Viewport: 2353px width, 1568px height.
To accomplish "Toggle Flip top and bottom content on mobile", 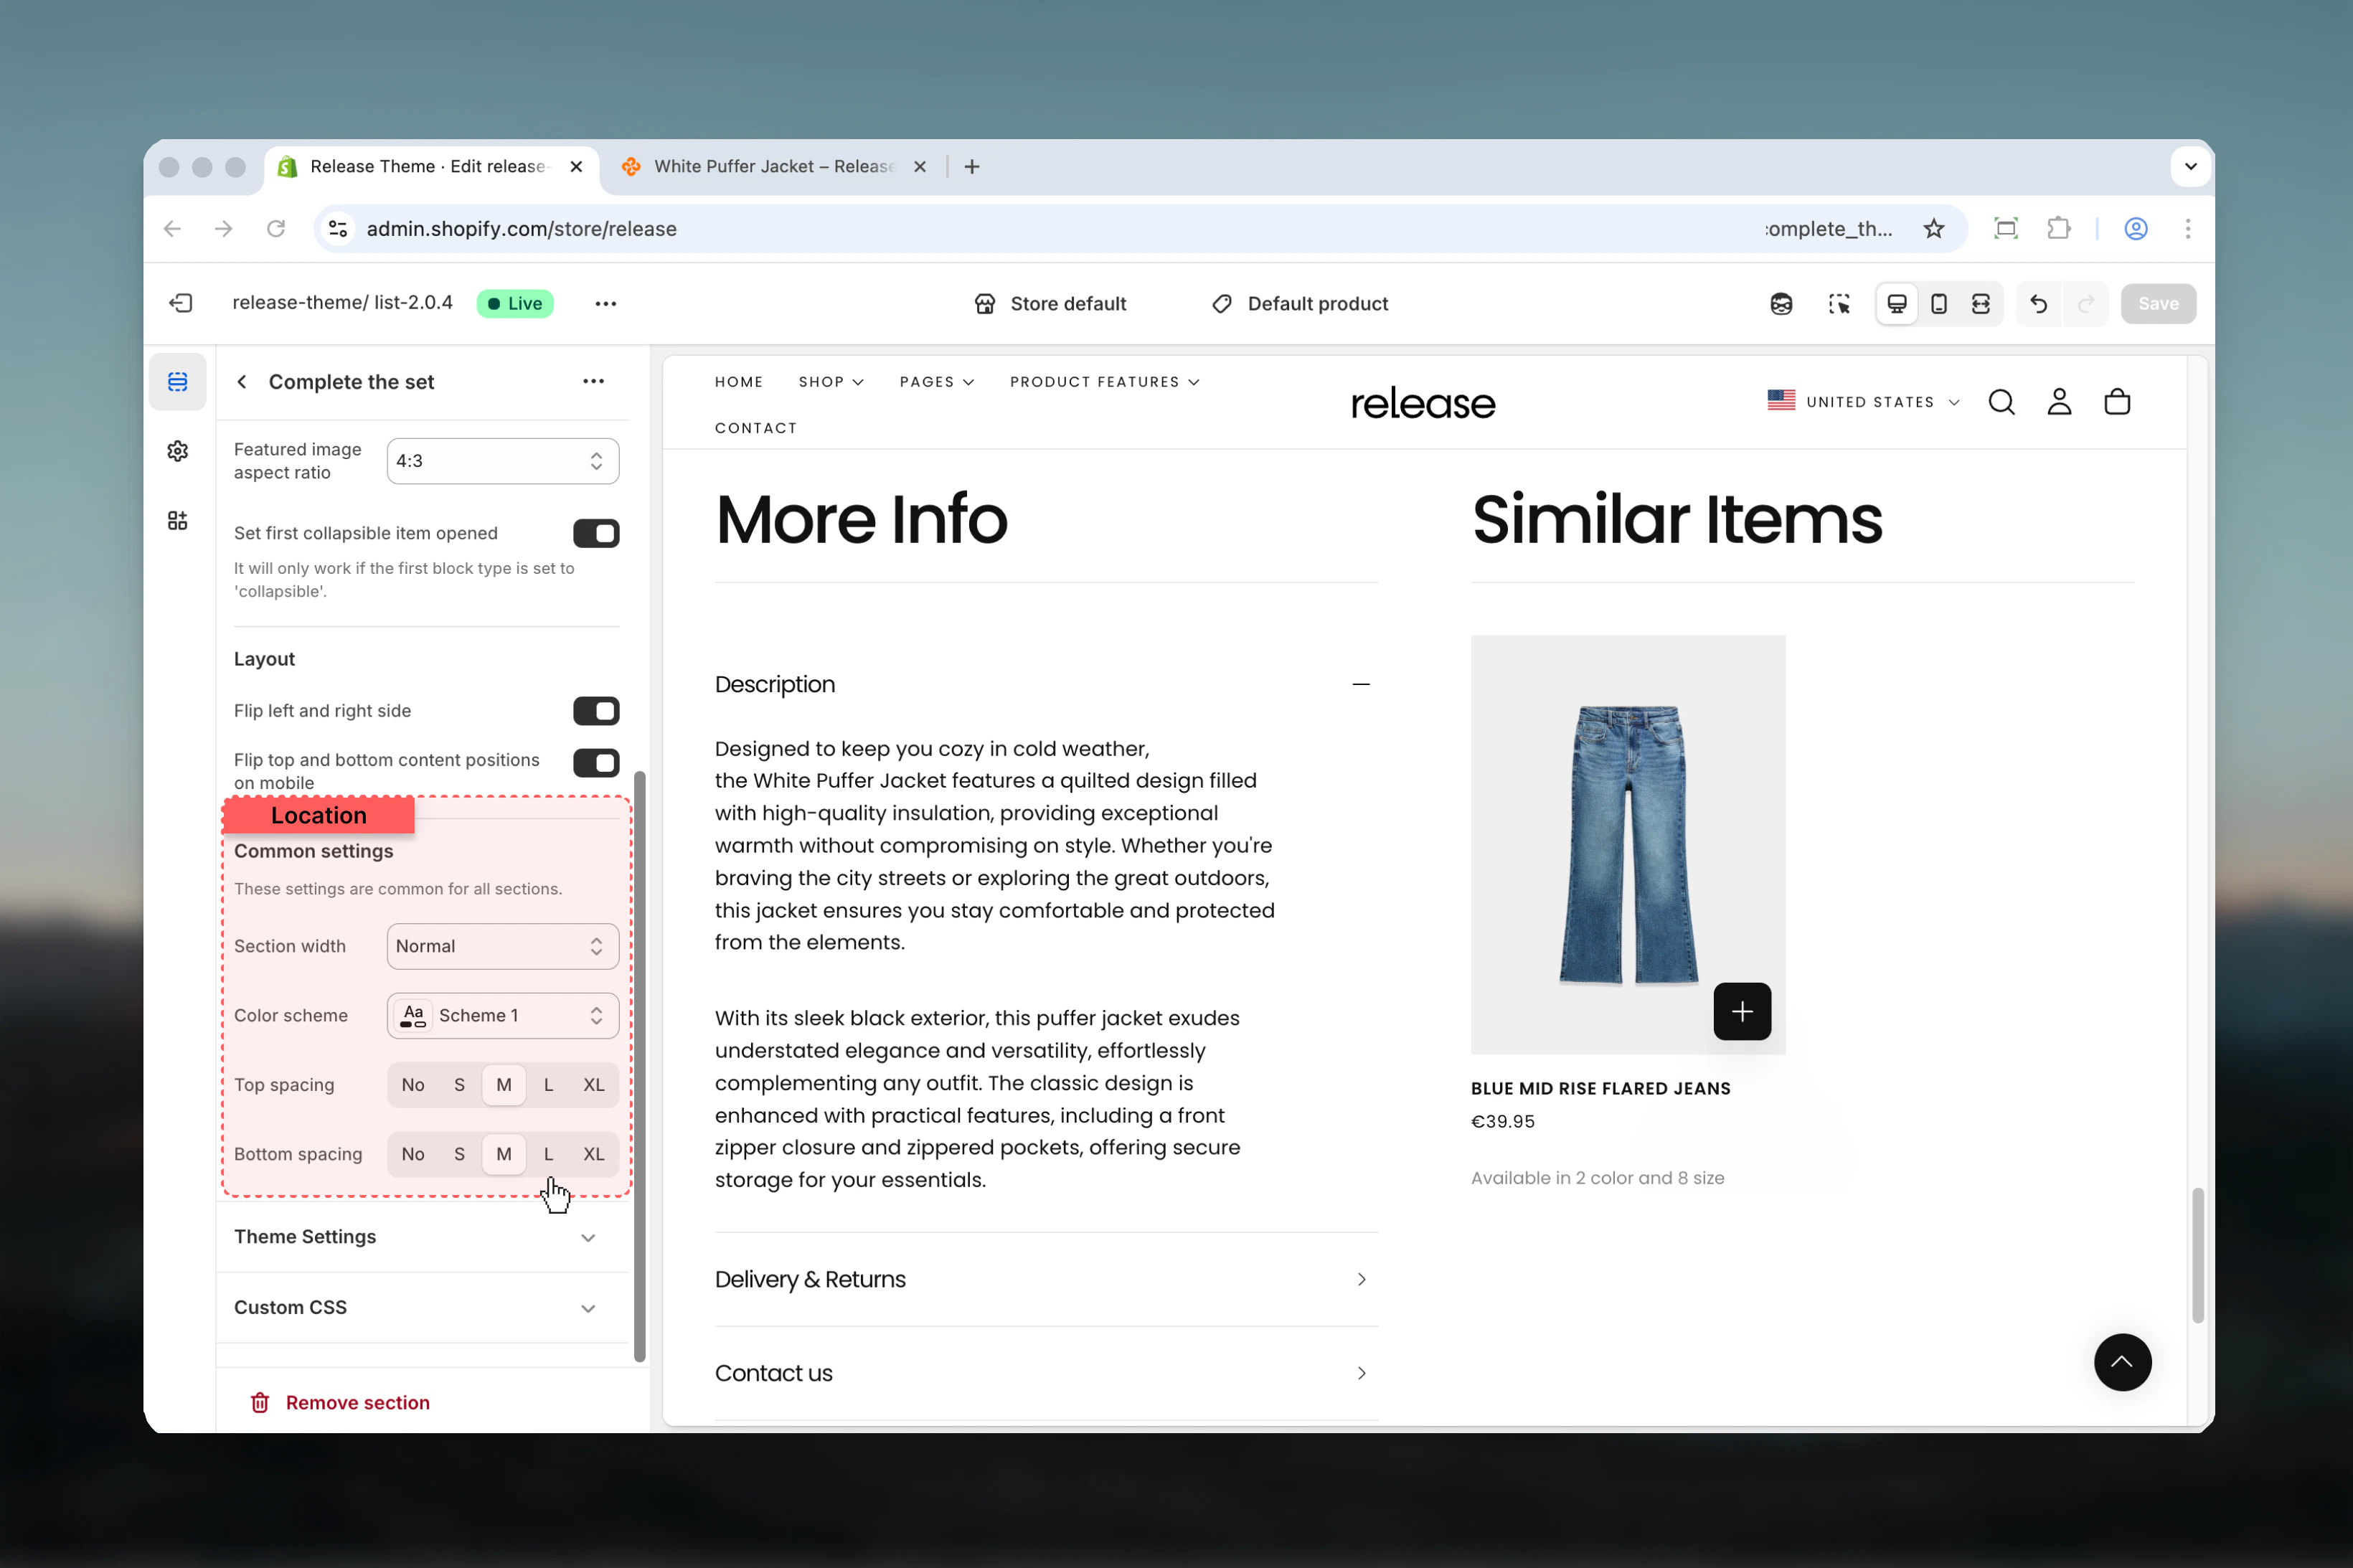I will coord(596,763).
